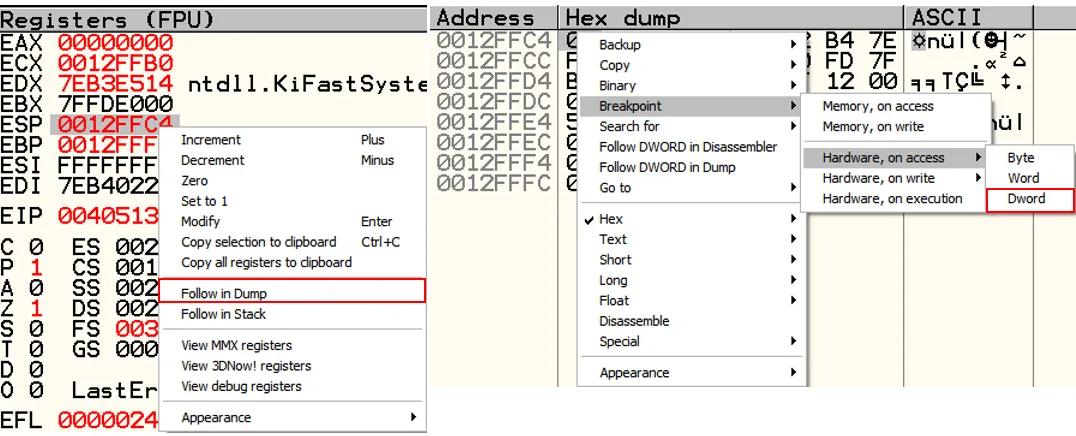
Task: Choose Follow in Stack option
Action: click(223, 314)
